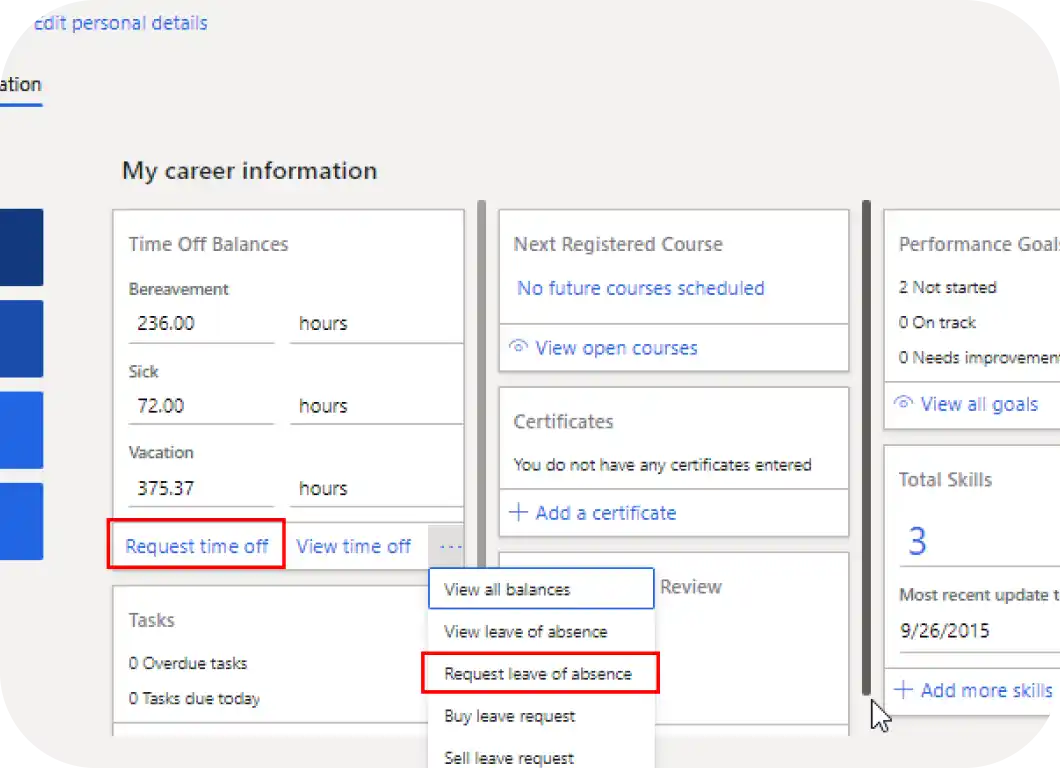1060x768 pixels.
Task: Click the plus icon to add more skills
Action: (x=904, y=690)
